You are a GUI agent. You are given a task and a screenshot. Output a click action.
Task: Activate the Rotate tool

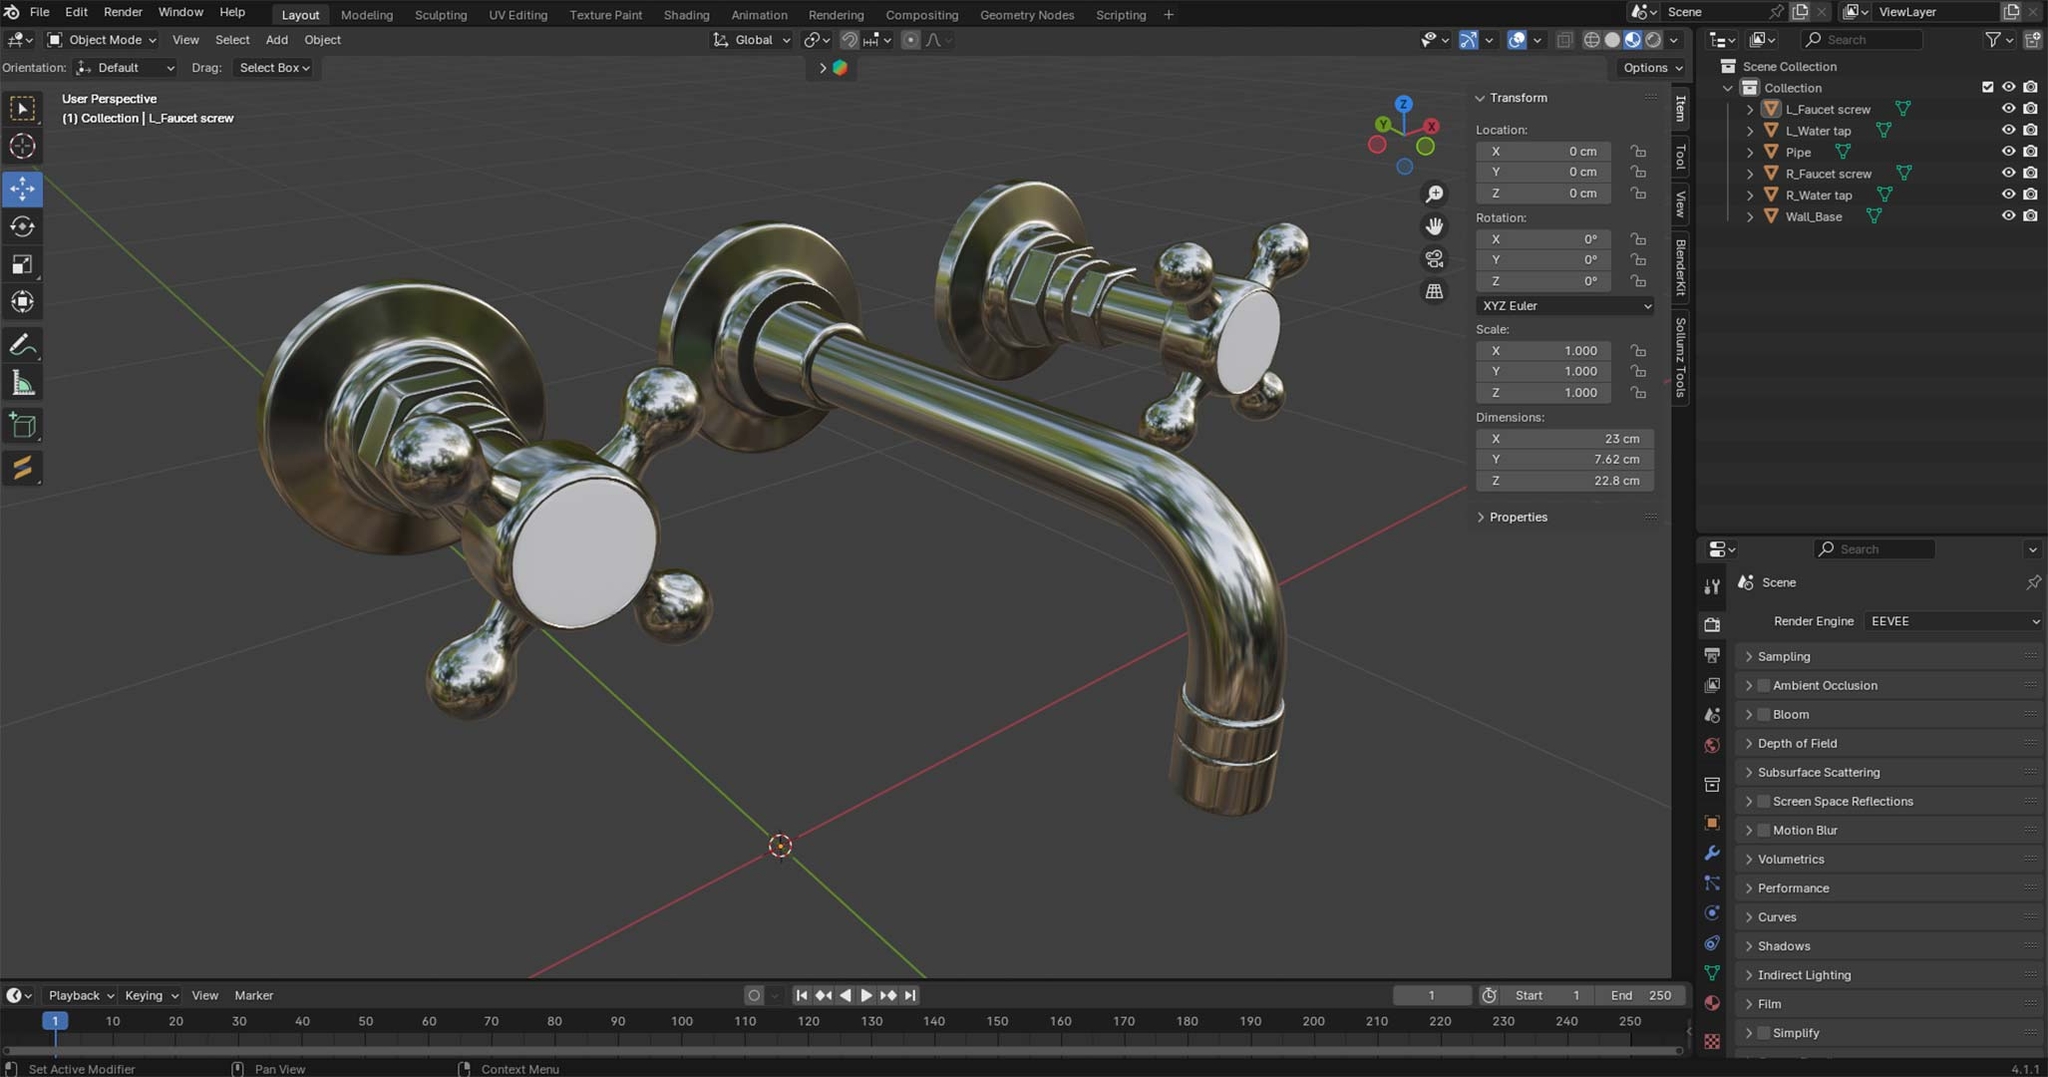coord(22,226)
